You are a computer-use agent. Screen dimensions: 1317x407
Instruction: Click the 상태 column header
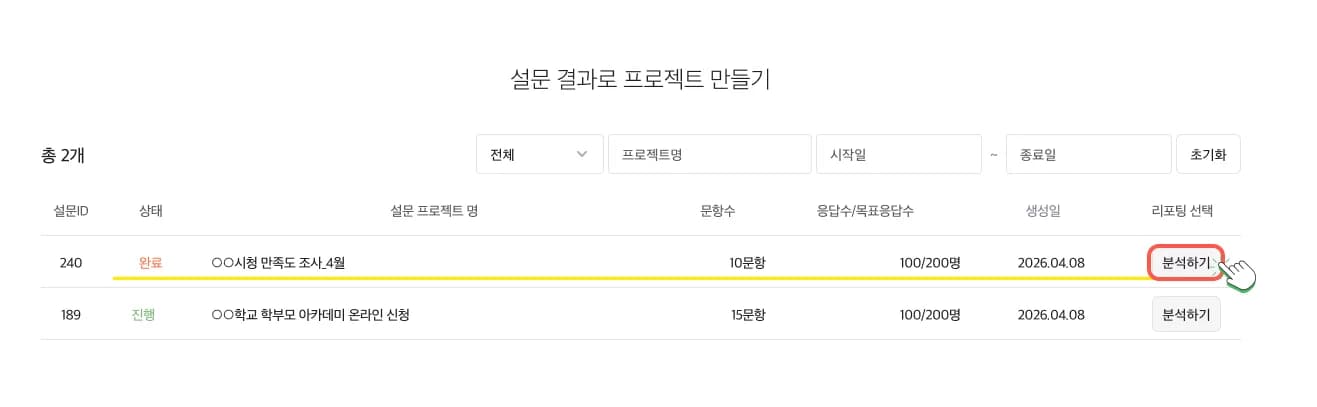click(151, 211)
